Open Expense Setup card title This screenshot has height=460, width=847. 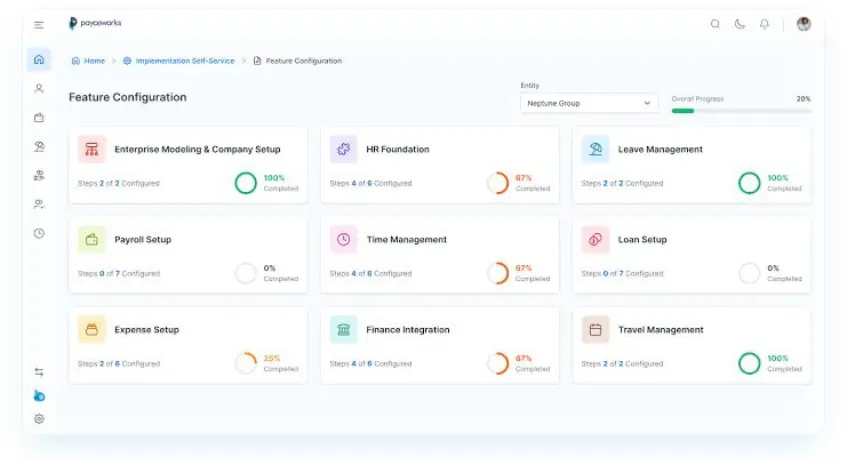146,329
